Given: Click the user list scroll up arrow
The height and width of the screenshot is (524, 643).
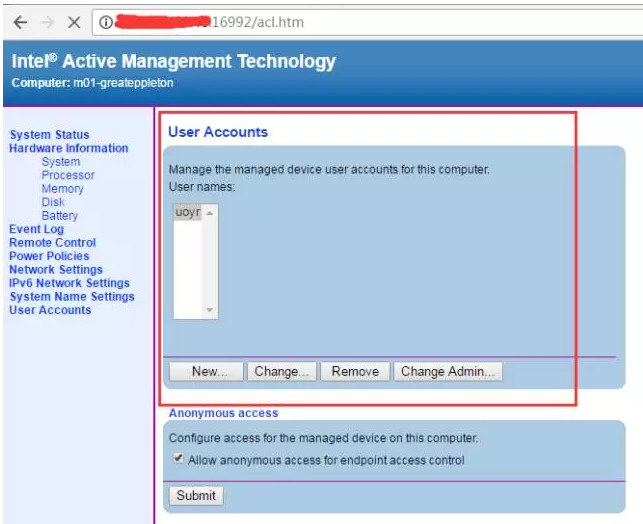Looking at the screenshot, I should click(210, 213).
